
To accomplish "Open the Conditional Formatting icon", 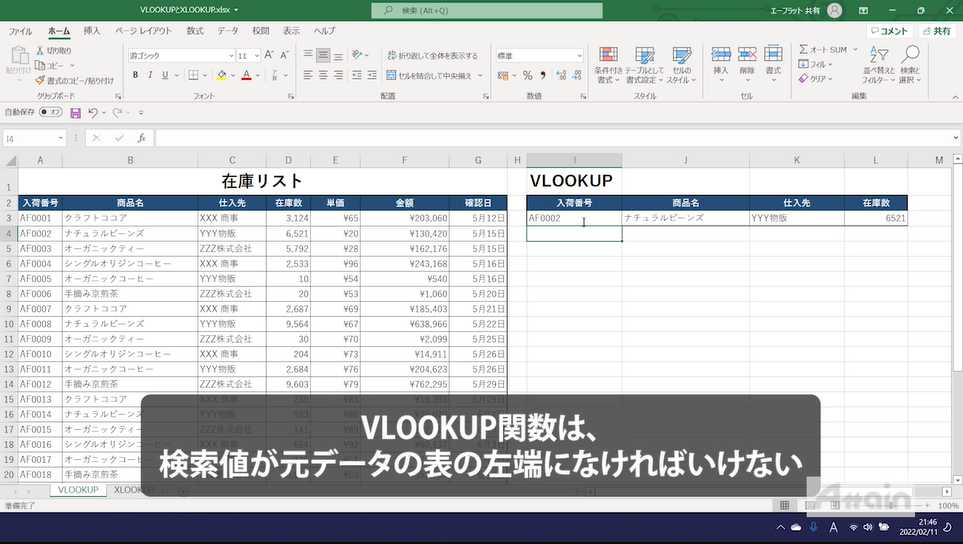I will (607, 63).
